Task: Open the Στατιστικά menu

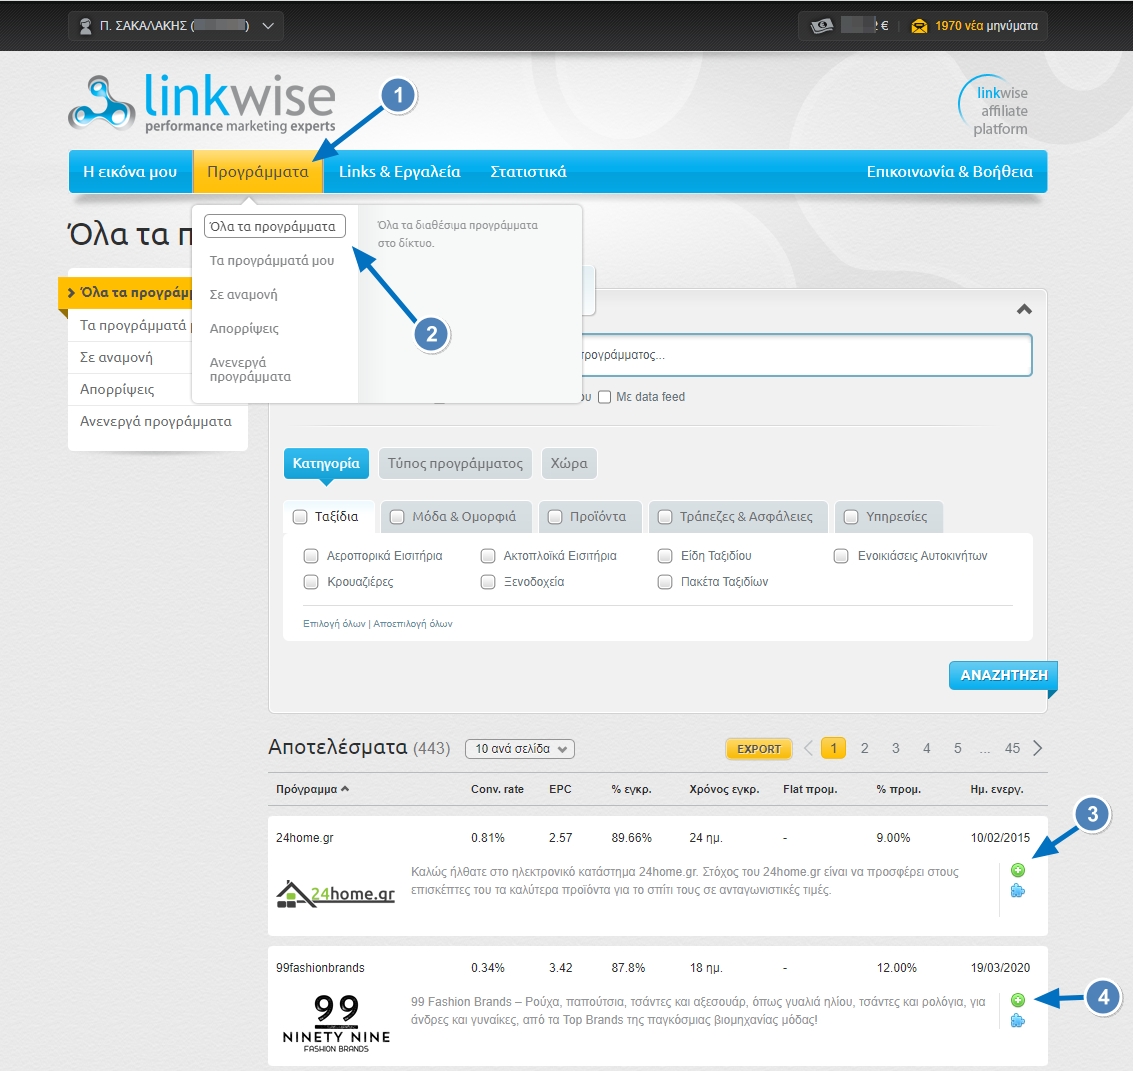Action: (528, 172)
